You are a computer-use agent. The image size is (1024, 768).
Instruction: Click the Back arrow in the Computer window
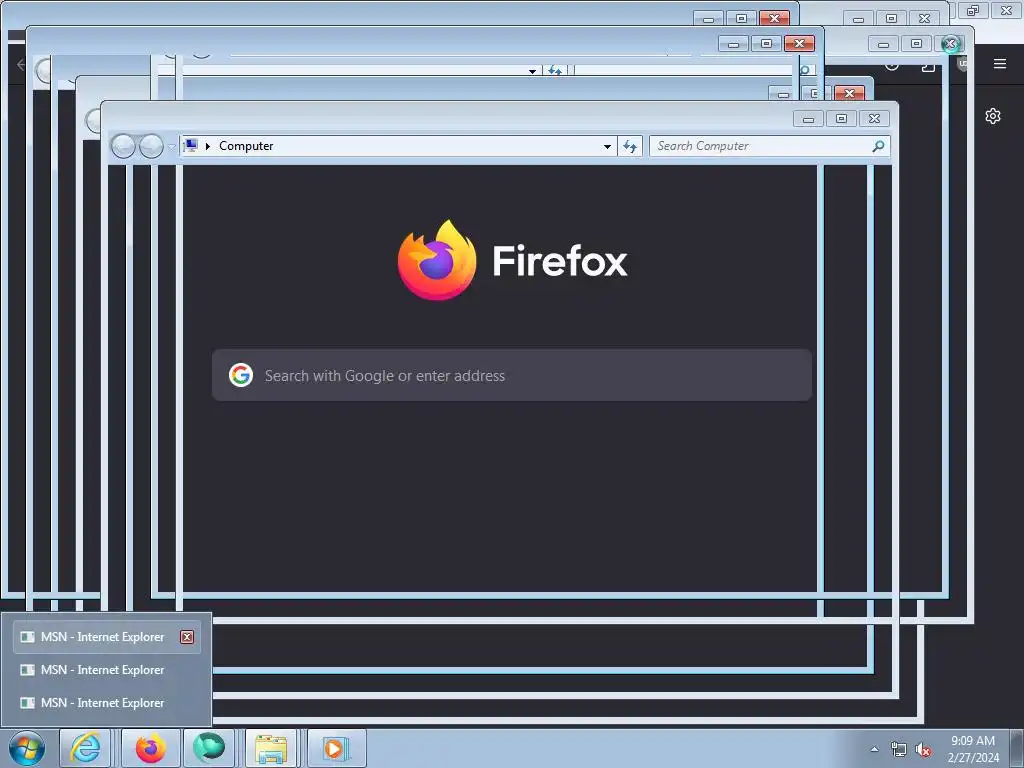pos(123,146)
